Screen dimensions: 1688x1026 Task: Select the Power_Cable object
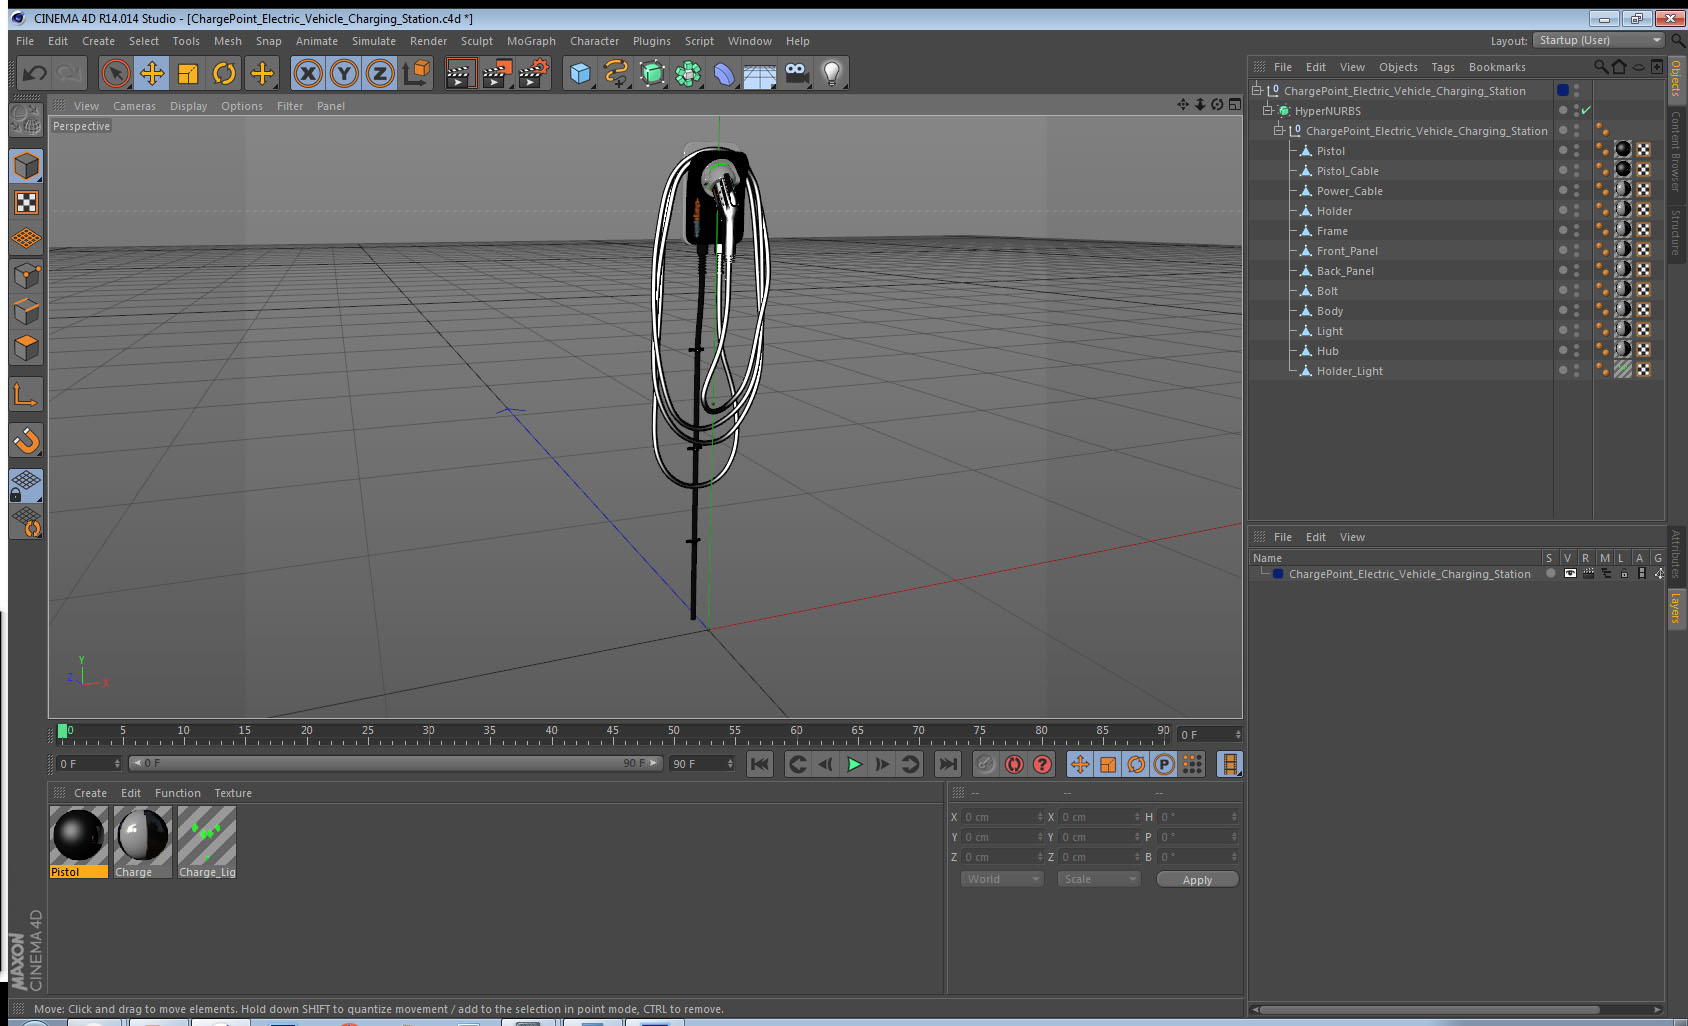(1349, 191)
